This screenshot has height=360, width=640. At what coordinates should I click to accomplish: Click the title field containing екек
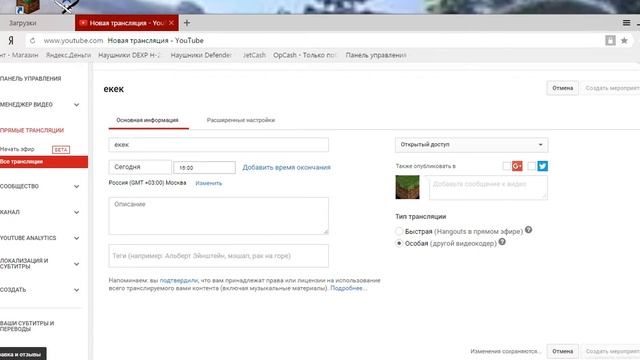coord(218,144)
